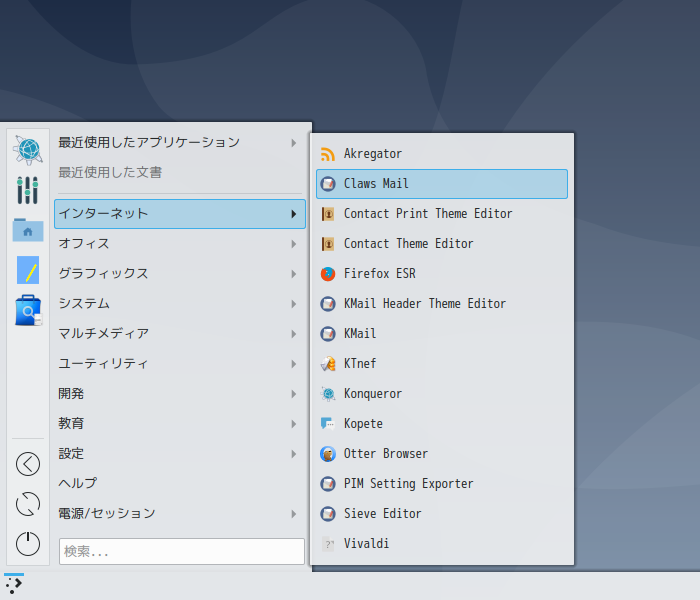
Task: Select the インターネット category
Action: point(180,214)
